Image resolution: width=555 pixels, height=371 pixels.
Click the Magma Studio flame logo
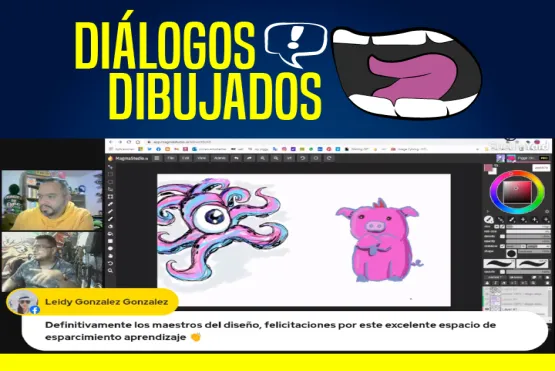[x=110, y=158]
